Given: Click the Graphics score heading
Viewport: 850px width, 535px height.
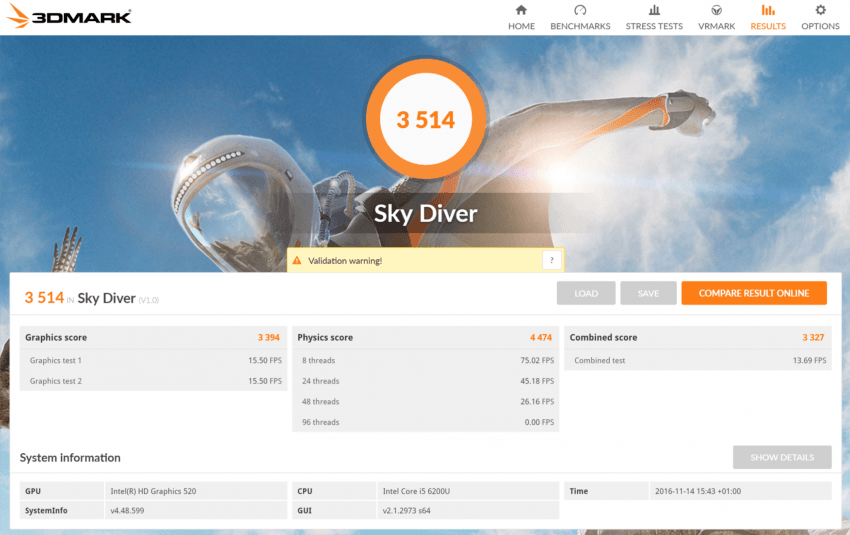Looking at the screenshot, I should tap(56, 337).
